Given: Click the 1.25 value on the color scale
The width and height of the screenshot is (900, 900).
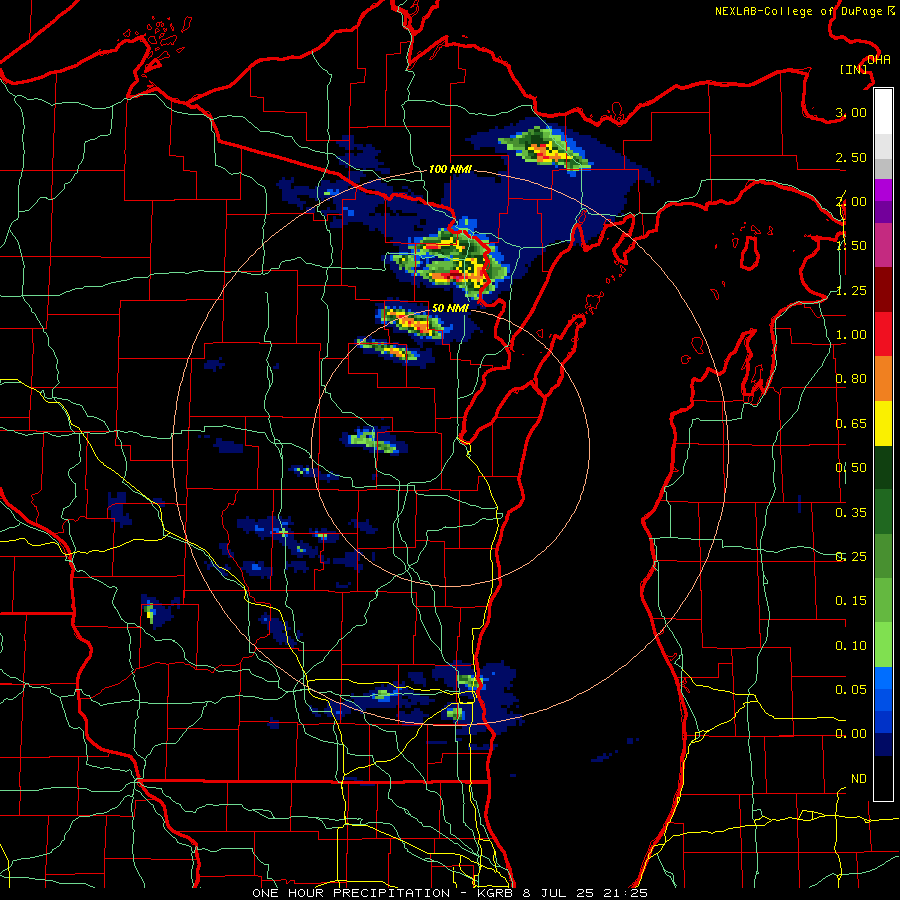Looking at the screenshot, I should click(x=851, y=290).
